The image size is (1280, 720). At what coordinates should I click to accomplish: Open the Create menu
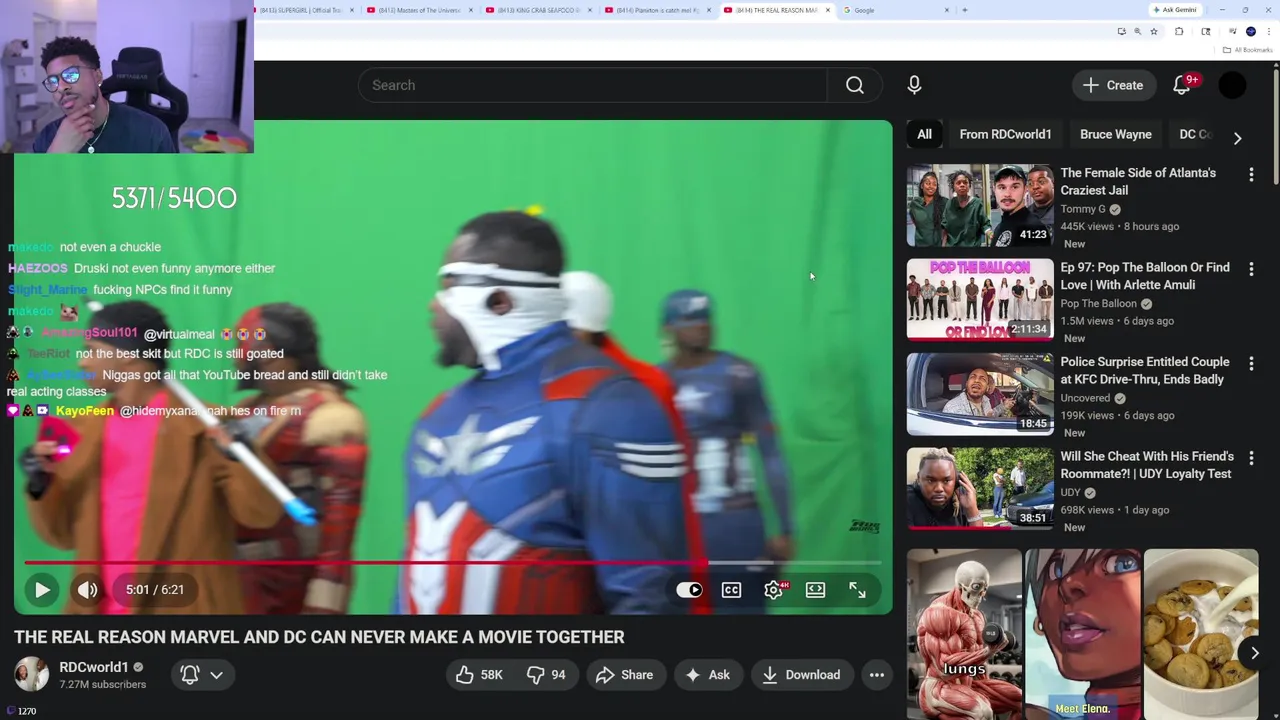(x=1114, y=85)
